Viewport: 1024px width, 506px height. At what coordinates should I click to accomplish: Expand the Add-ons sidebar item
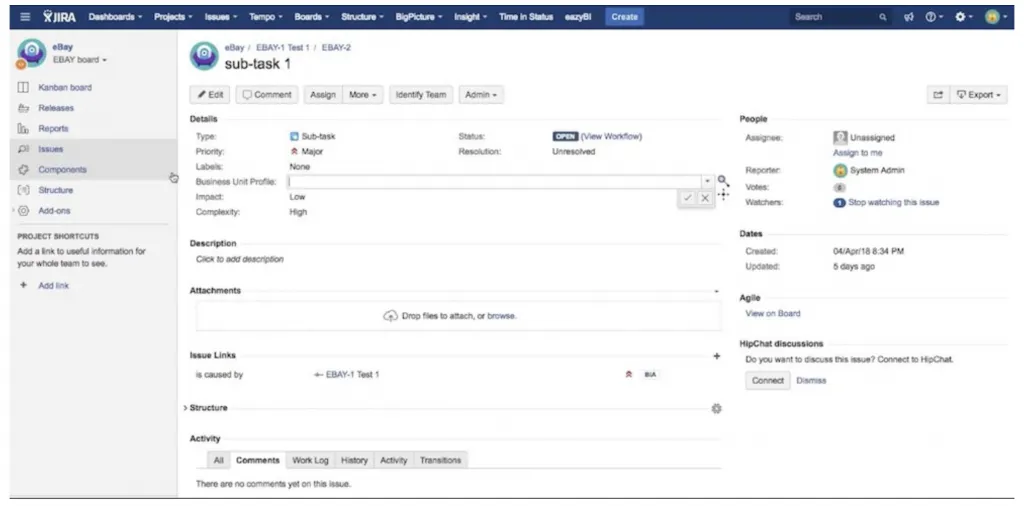[x=13, y=211]
